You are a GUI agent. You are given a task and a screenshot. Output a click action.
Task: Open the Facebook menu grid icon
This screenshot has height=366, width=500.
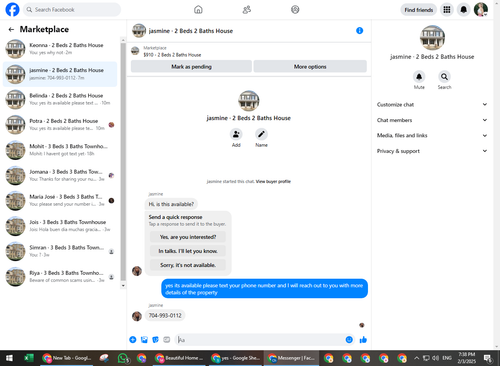click(x=447, y=10)
